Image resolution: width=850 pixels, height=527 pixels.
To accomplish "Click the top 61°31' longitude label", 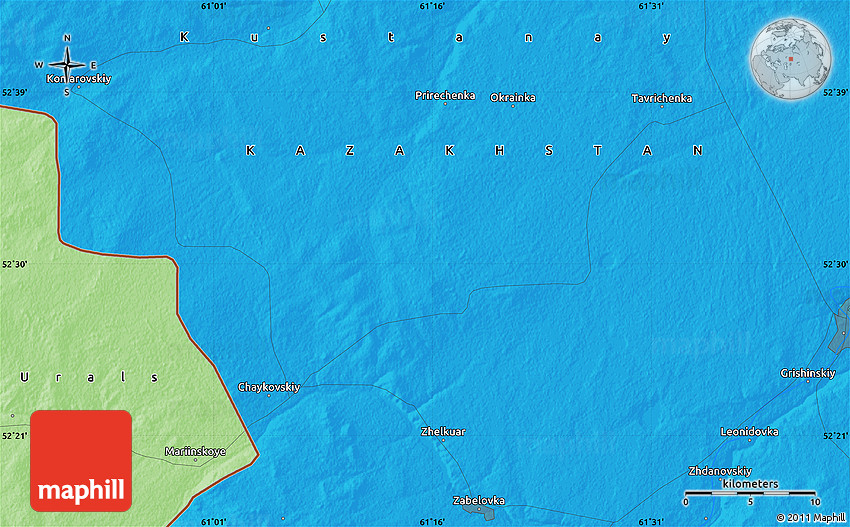I will [651, 6].
